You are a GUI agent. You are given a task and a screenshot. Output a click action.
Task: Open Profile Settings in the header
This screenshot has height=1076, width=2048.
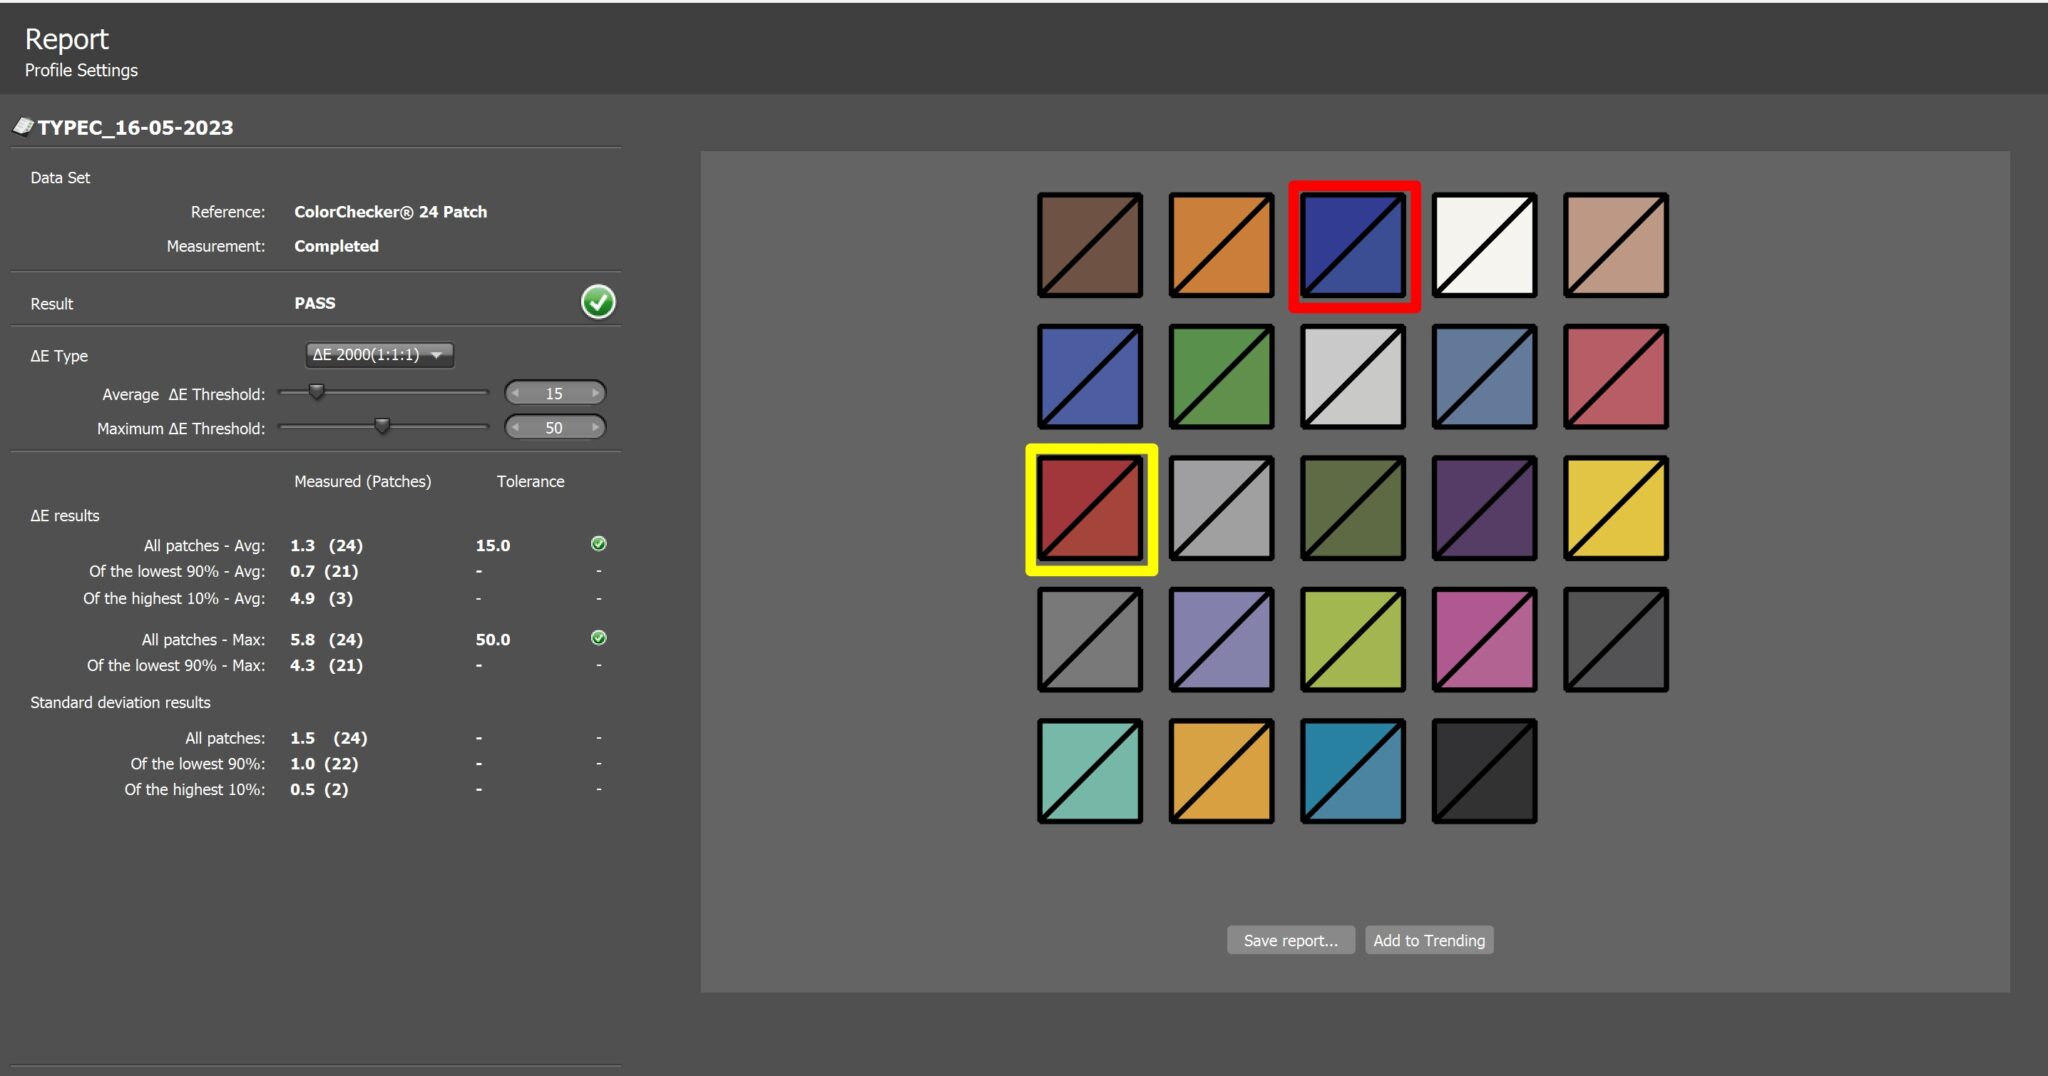pos(81,70)
